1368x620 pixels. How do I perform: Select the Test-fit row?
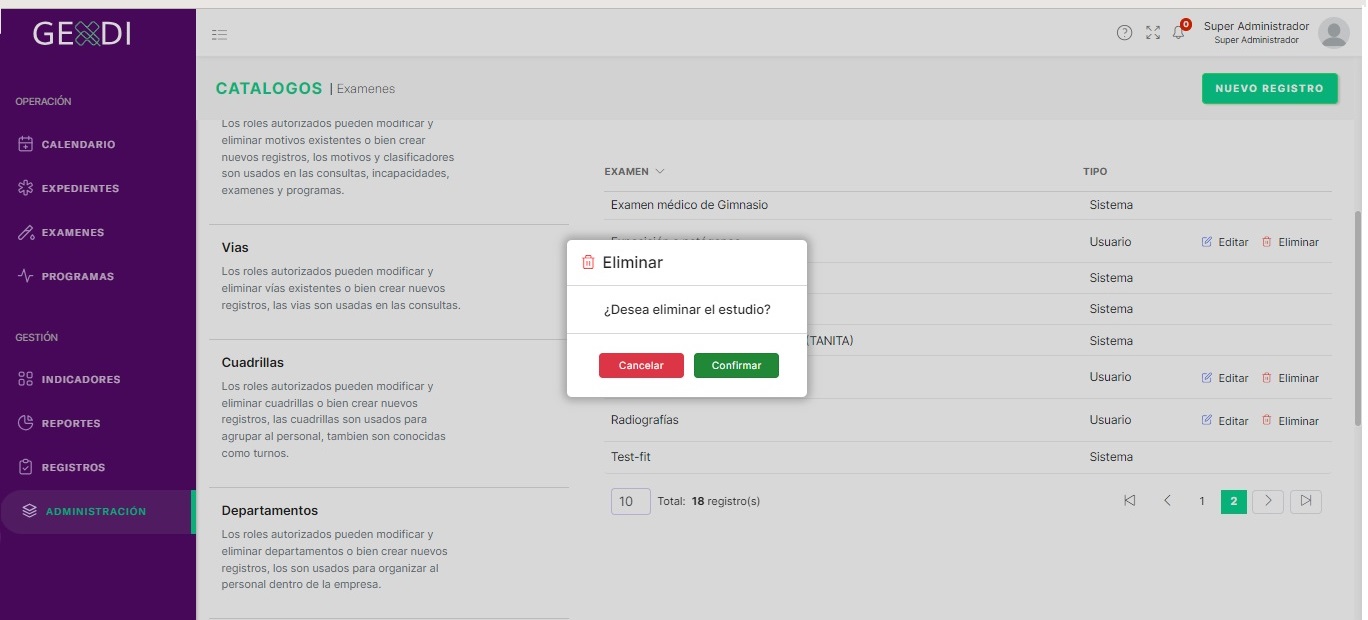point(967,457)
